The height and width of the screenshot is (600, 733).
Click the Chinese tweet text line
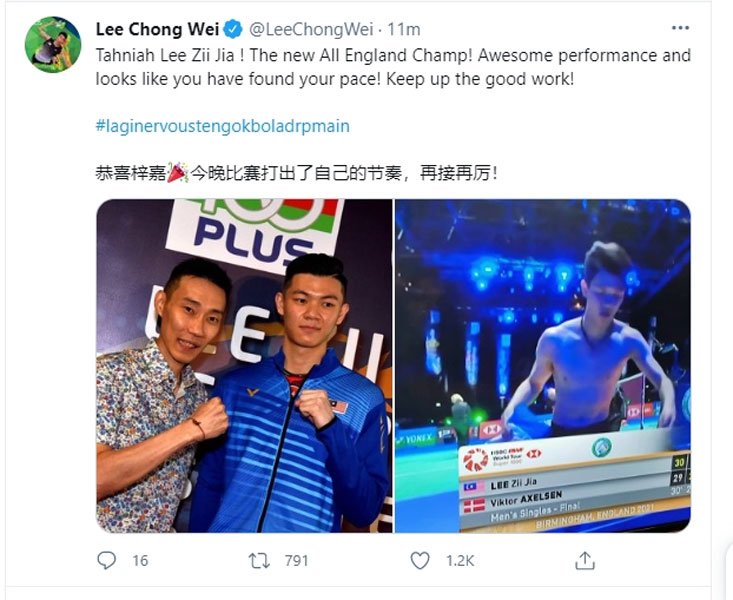tap(296, 173)
